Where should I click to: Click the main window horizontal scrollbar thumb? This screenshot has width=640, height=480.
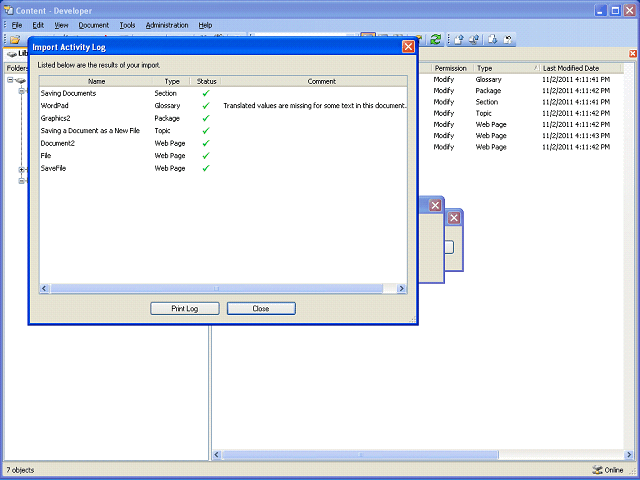point(360,455)
